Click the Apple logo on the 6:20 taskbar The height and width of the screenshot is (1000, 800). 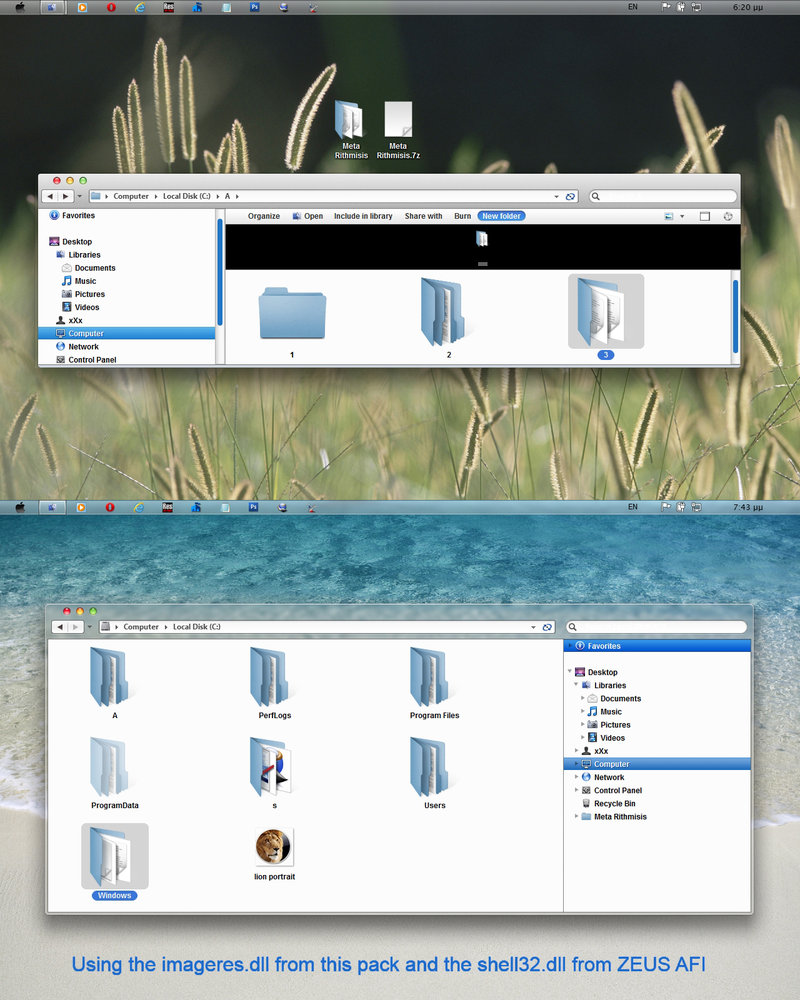20,8
